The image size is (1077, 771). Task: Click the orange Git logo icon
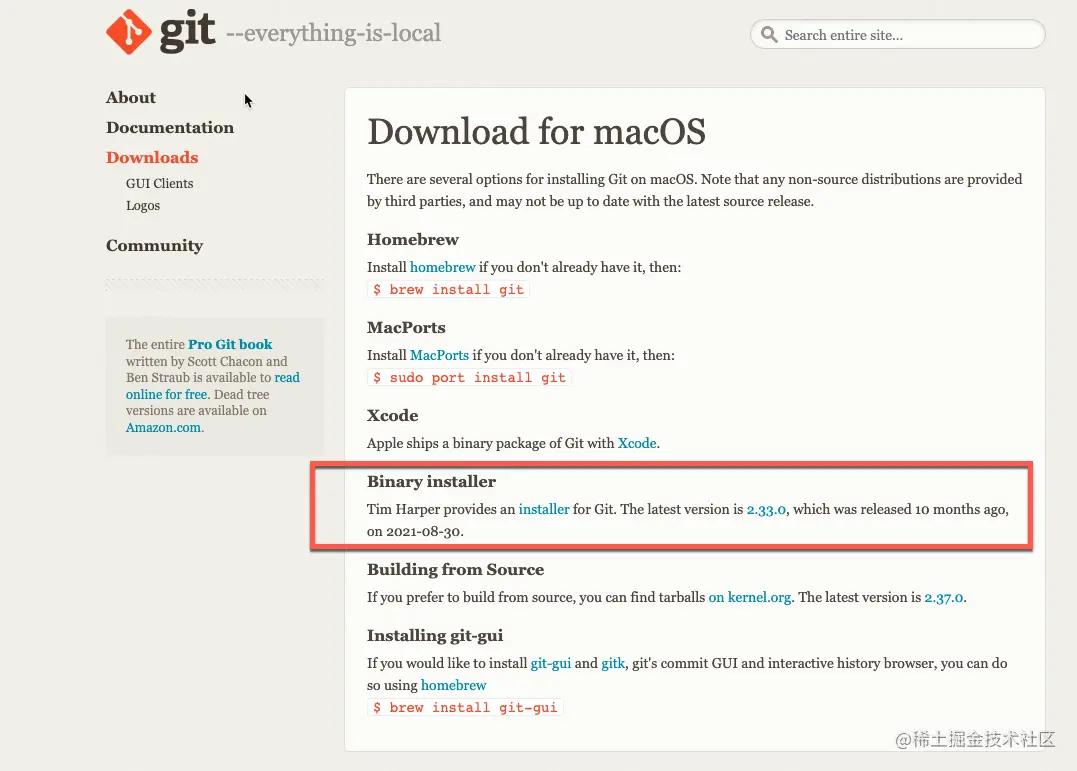(129, 32)
